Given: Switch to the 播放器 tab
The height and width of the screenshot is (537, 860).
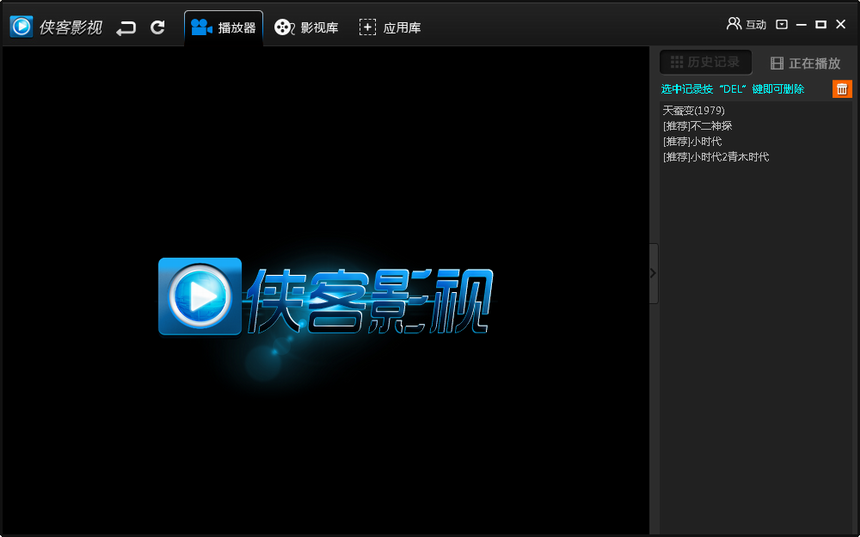Looking at the screenshot, I should pyautogui.click(x=224, y=27).
